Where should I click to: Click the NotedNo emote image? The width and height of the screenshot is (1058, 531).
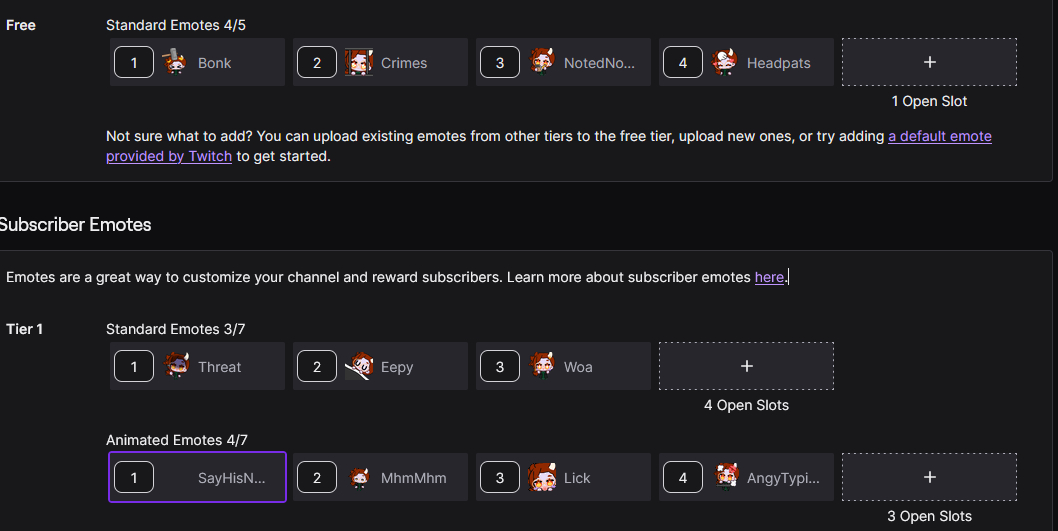tap(542, 62)
